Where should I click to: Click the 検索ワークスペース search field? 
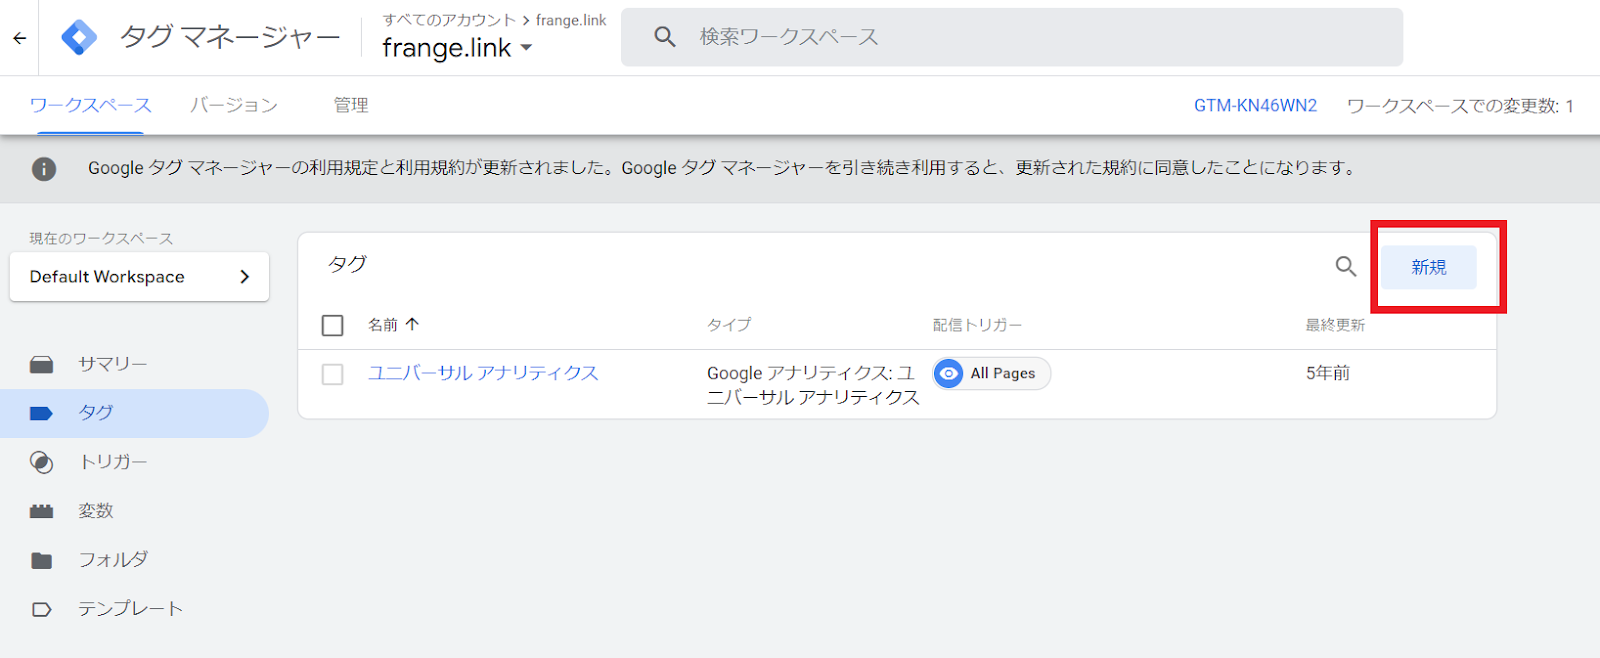click(1012, 37)
